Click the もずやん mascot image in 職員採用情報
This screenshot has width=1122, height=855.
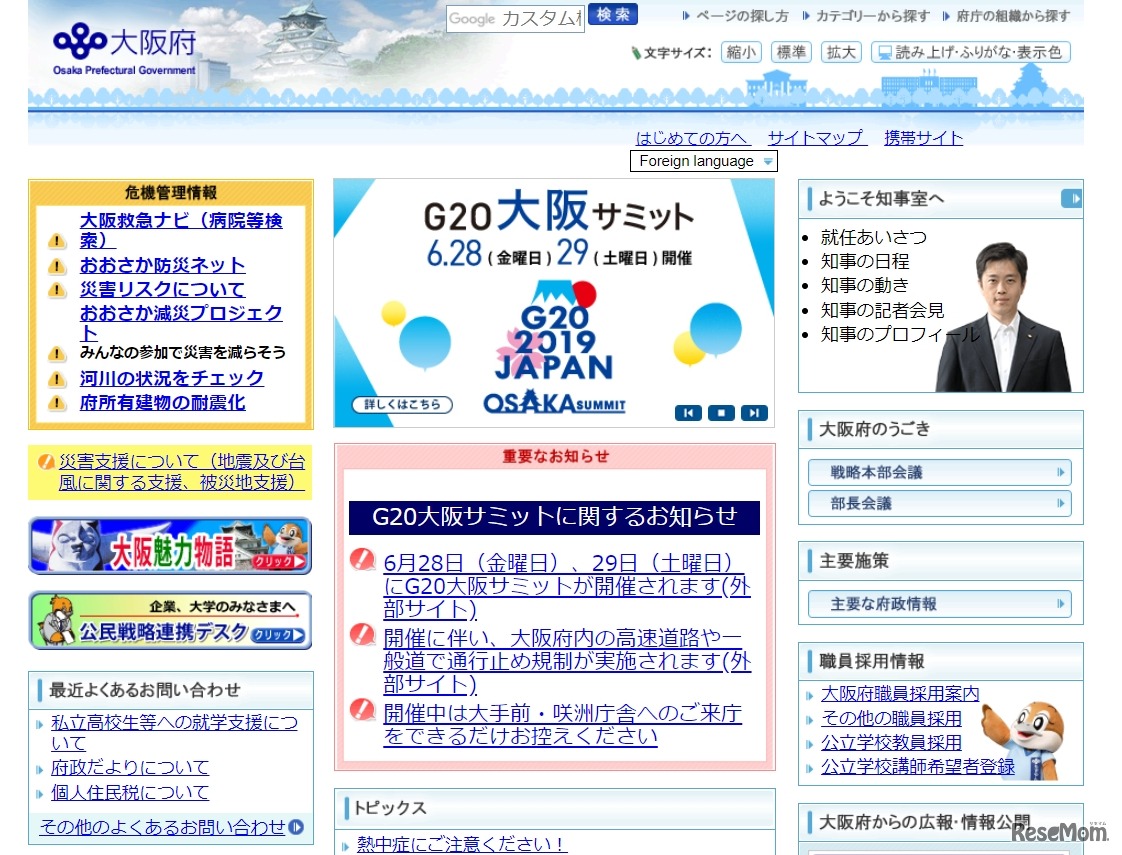pos(1024,739)
